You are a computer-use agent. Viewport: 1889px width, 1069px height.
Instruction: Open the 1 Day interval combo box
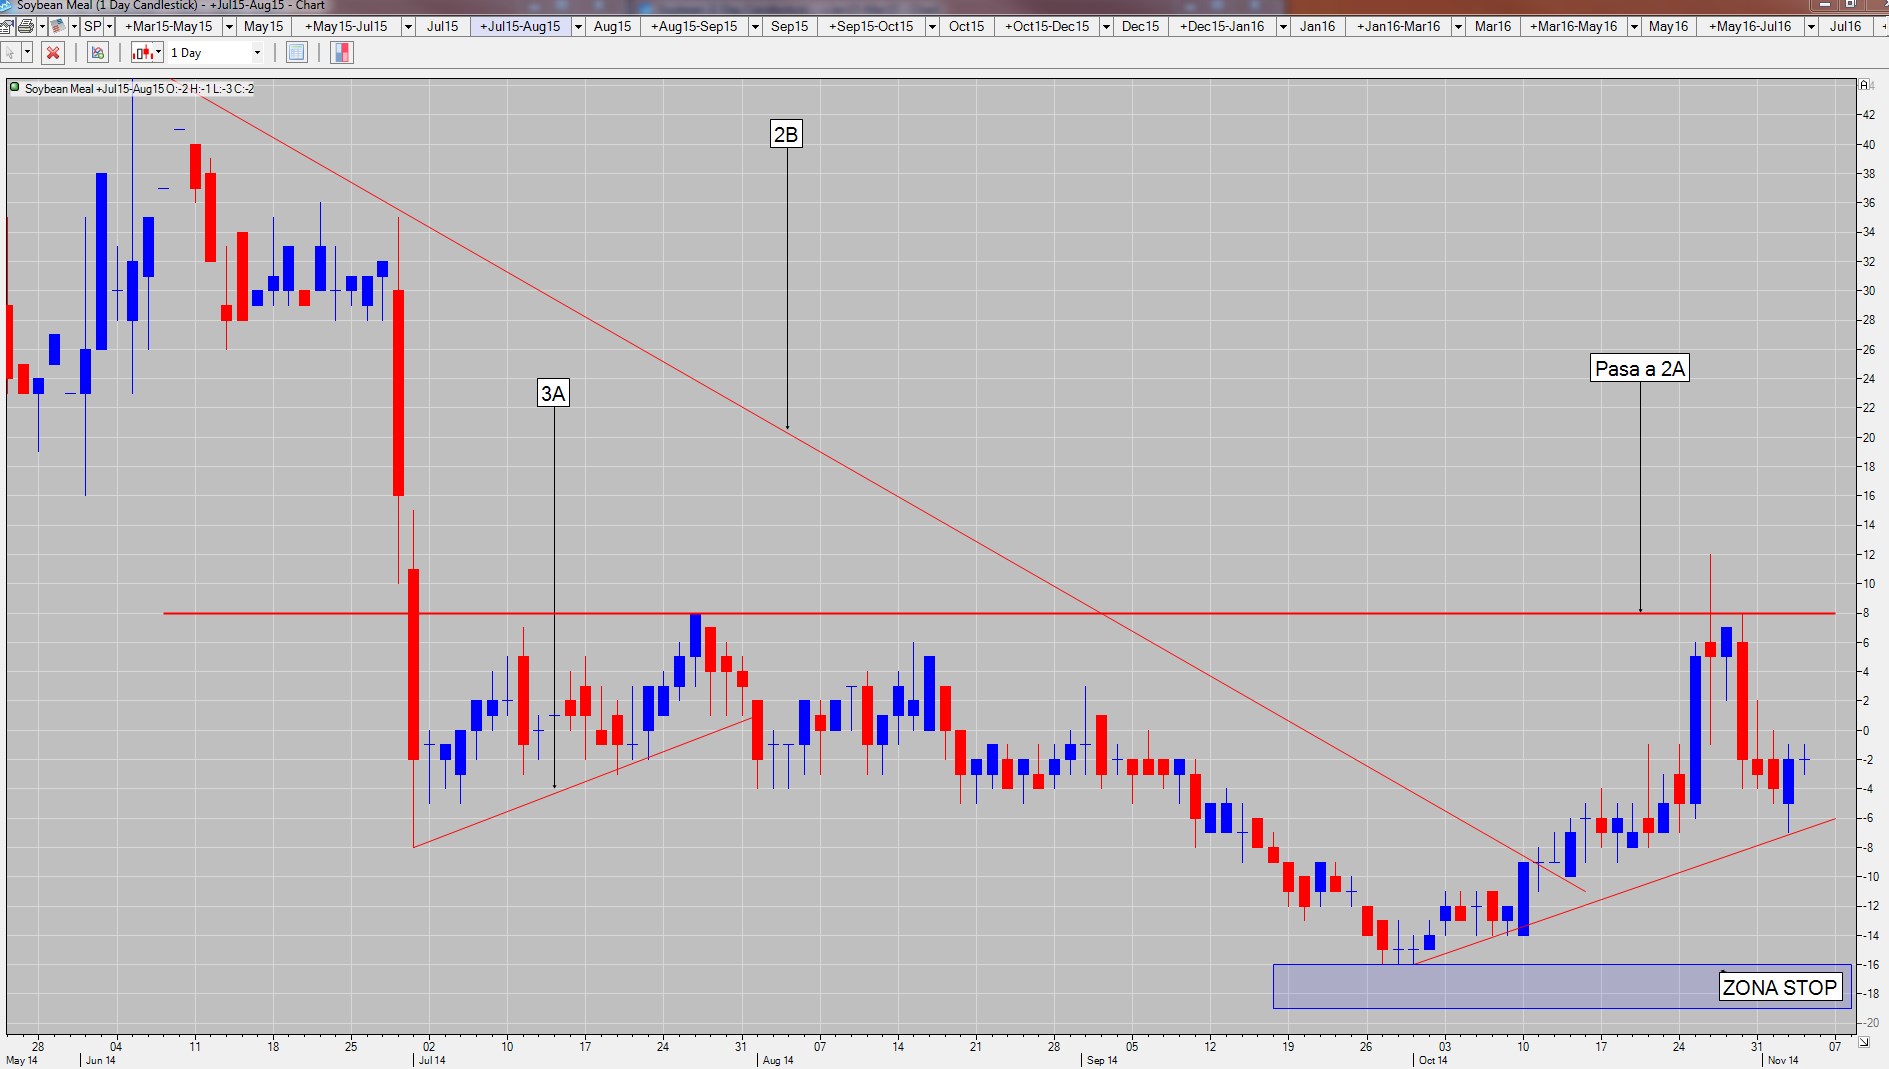216,52
